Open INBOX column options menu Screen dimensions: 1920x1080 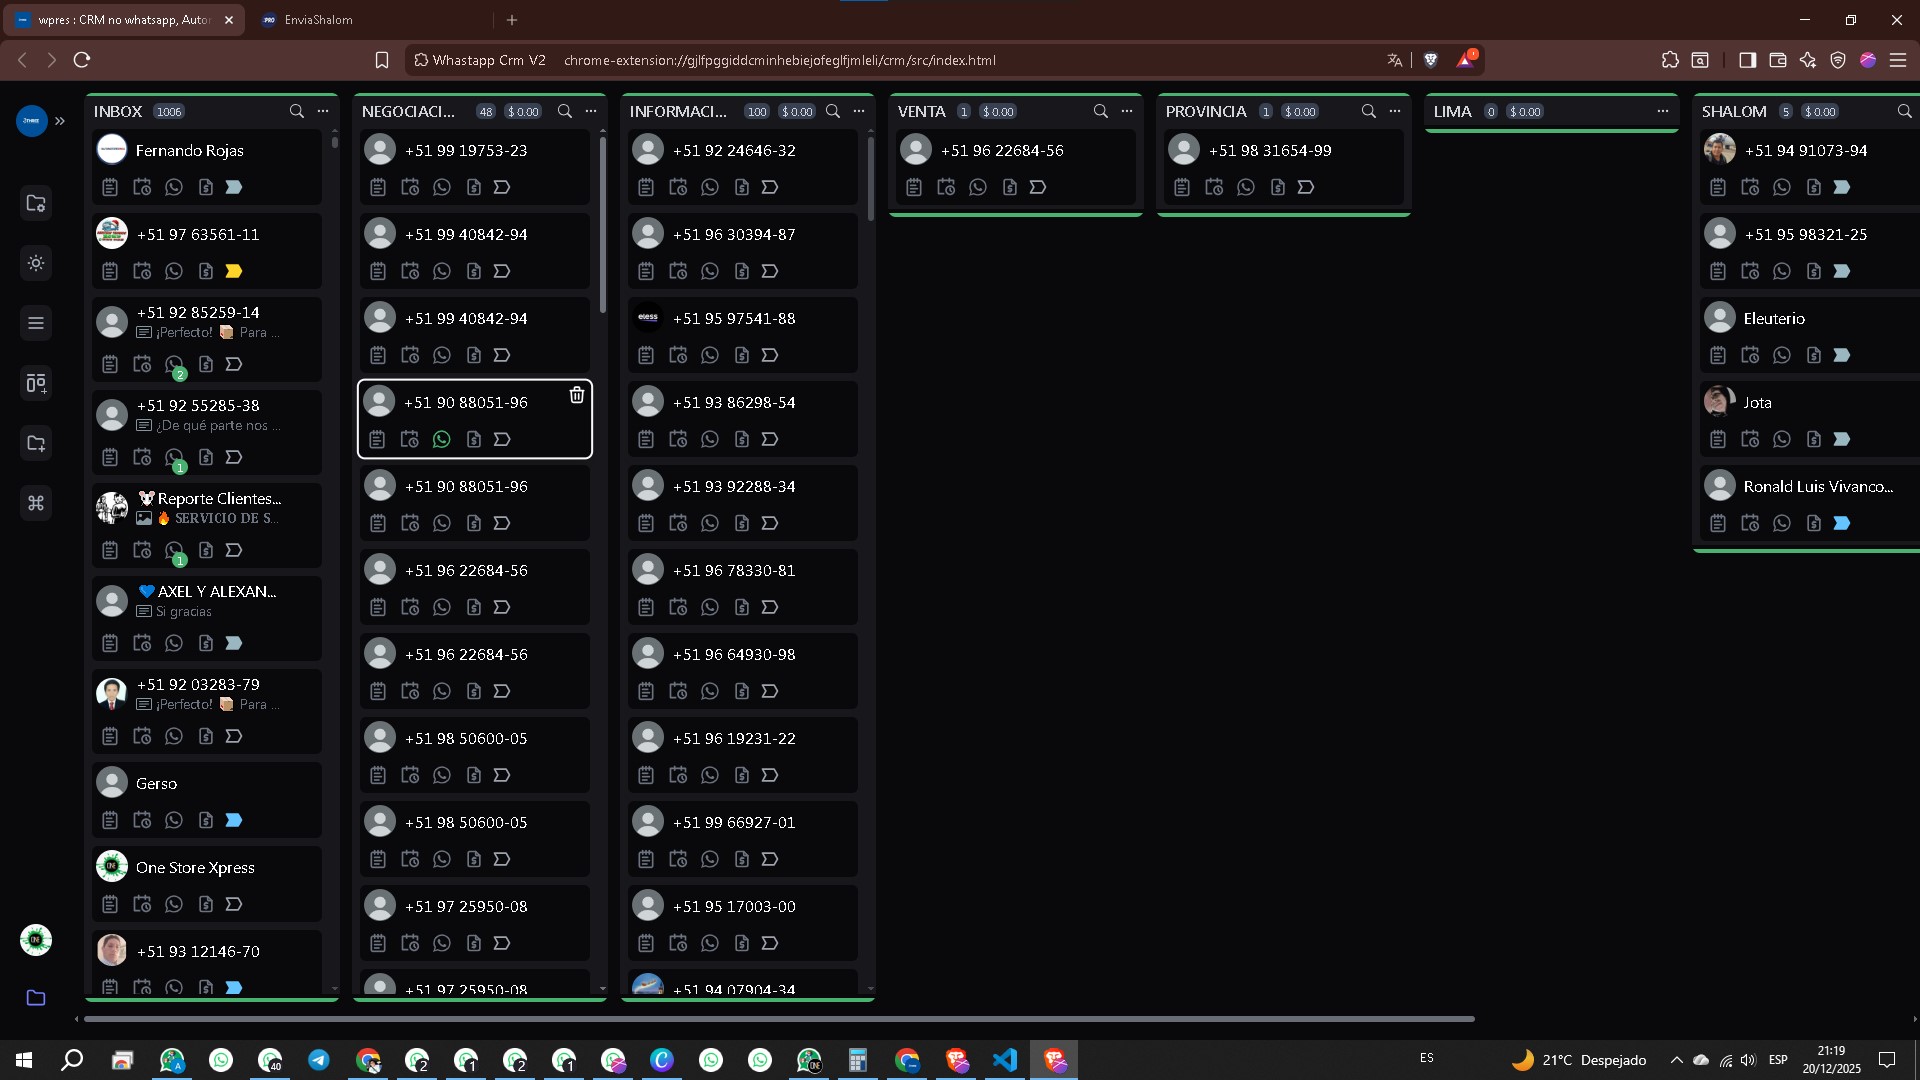click(x=323, y=111)
